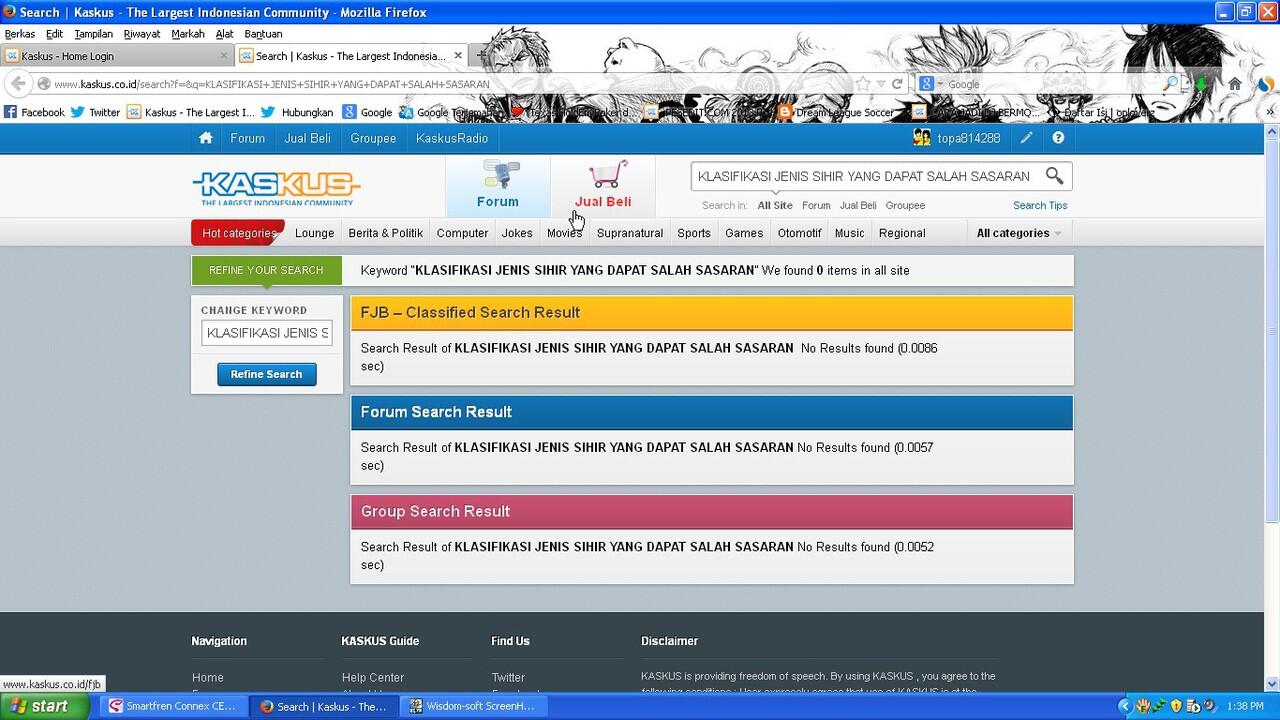Open the search engine dropdown arrow

tap(939, 84)
